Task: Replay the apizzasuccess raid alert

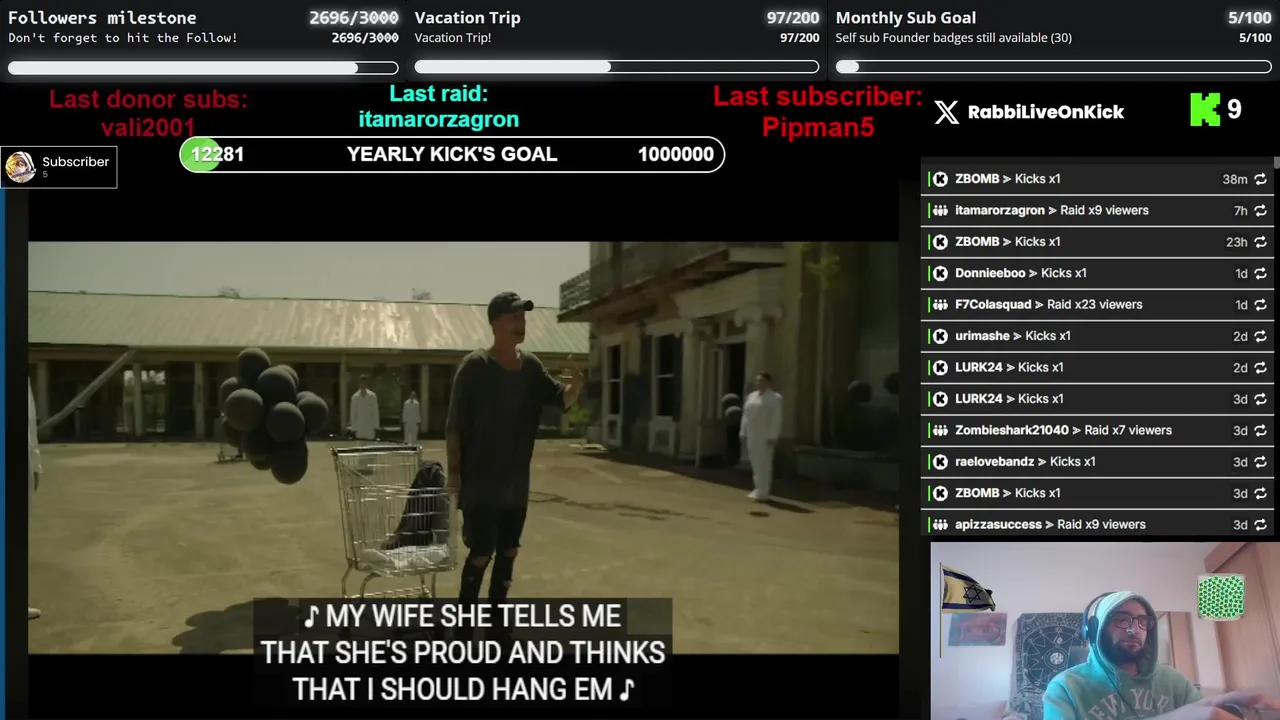Action: 1260,525
